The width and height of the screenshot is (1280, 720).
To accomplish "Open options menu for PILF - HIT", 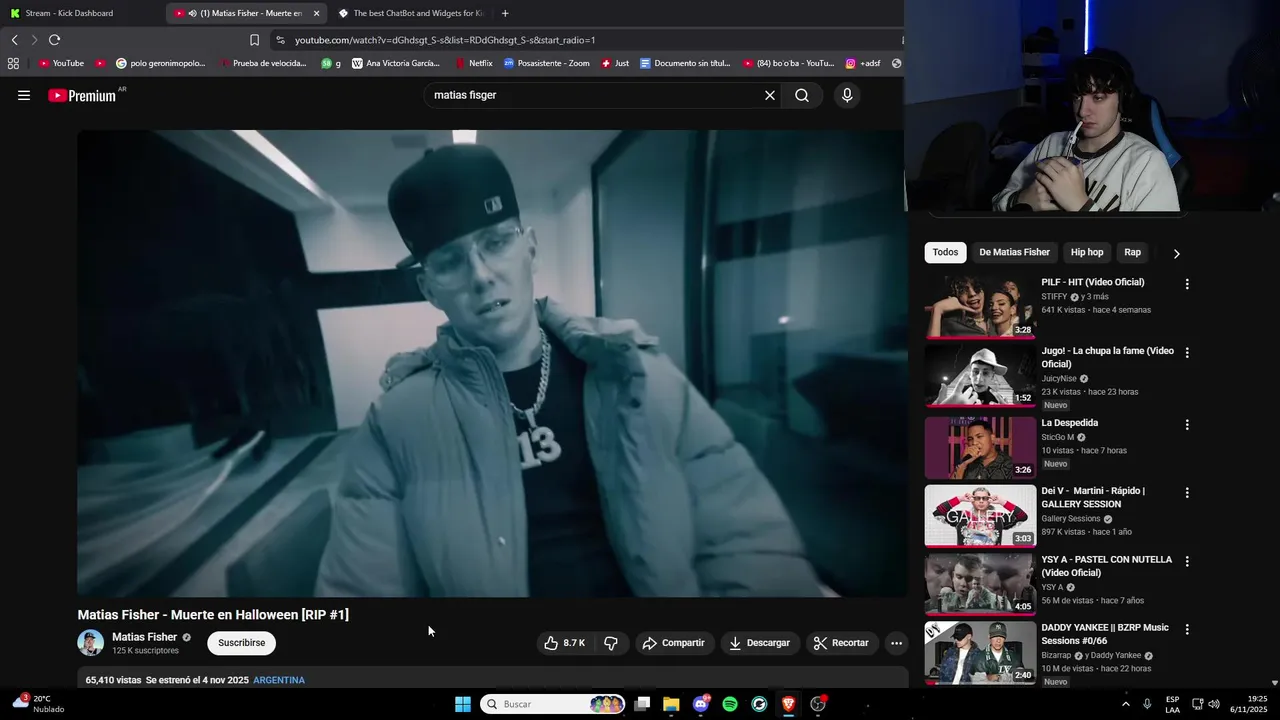I will [x=1187, y=284].
